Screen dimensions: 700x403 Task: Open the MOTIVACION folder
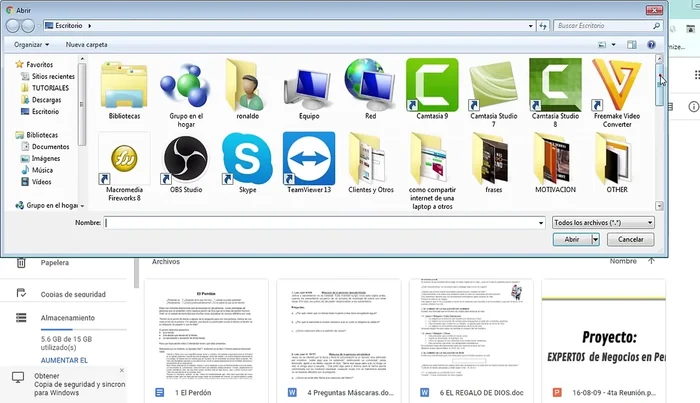(x=555, y=158)
